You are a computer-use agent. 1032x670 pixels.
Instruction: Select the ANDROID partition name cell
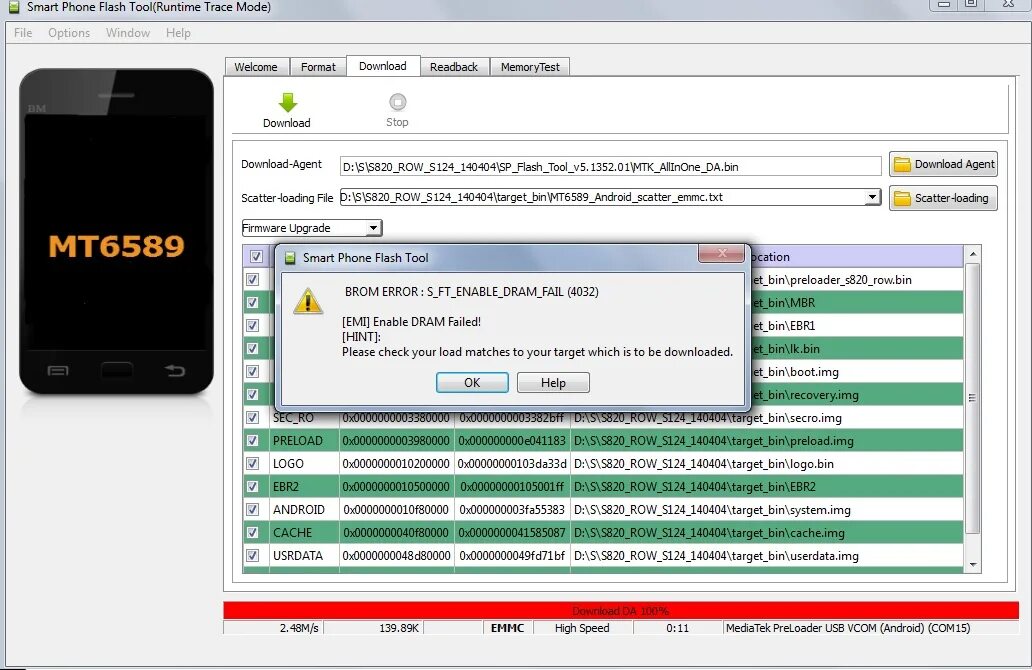(x=304, y=509)
